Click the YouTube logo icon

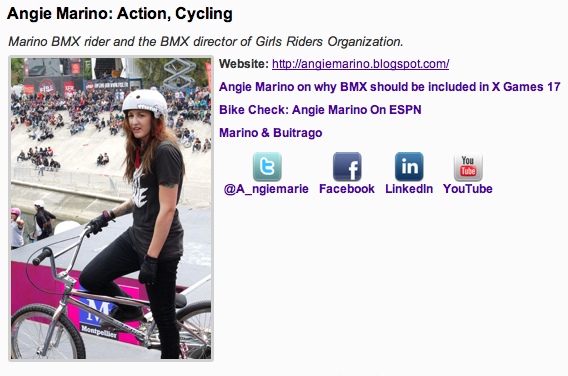(468, 167)
